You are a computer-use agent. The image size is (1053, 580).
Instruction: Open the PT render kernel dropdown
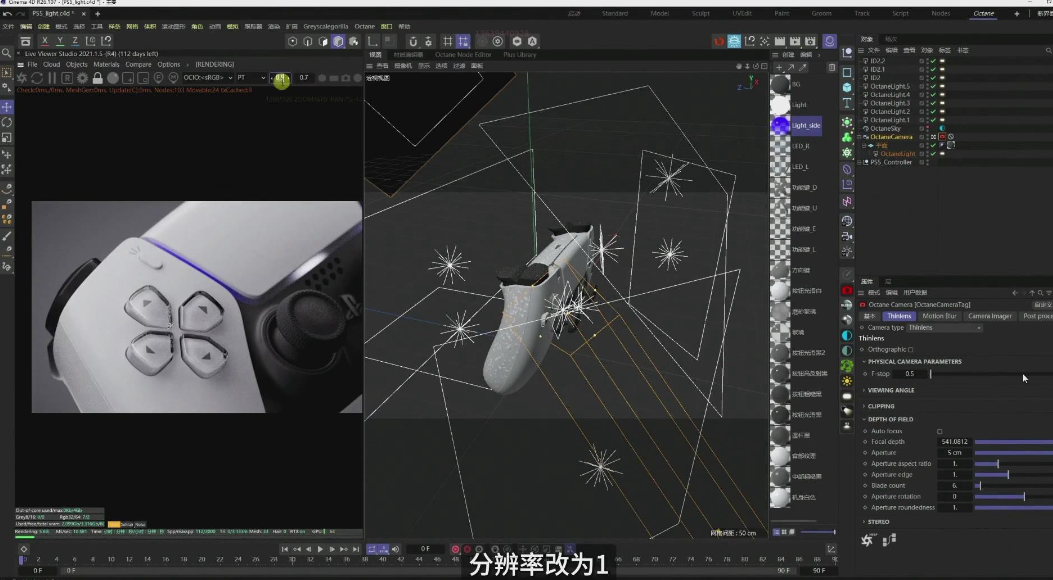[x=251, y=78]
